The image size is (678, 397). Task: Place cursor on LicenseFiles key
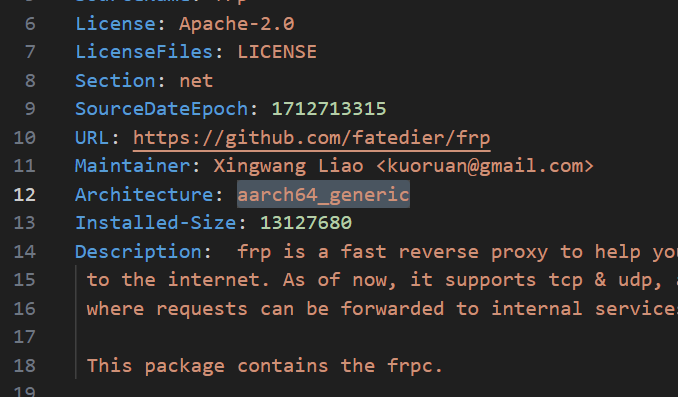click(144, 52)
